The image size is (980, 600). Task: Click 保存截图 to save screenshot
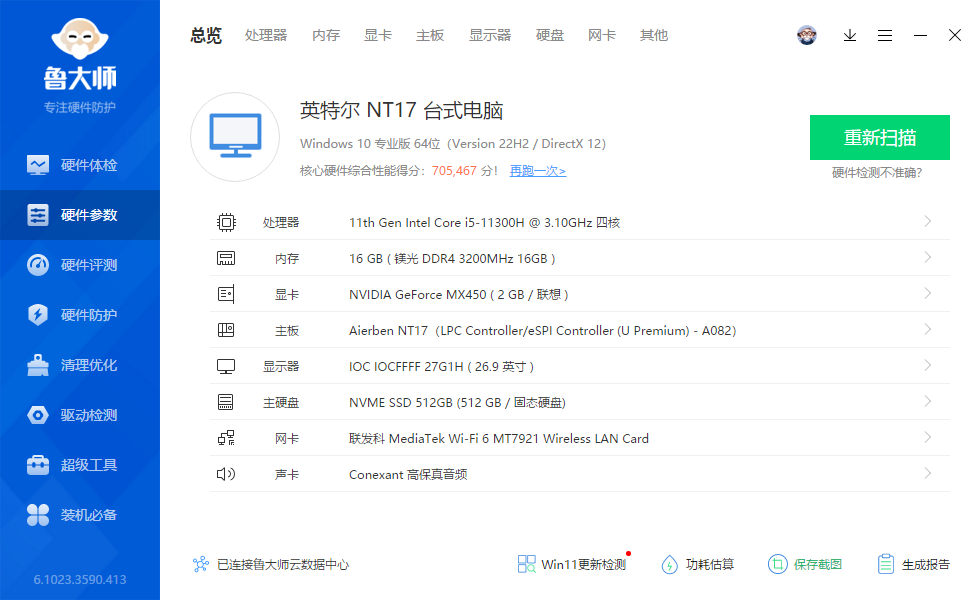click(805, 564)
